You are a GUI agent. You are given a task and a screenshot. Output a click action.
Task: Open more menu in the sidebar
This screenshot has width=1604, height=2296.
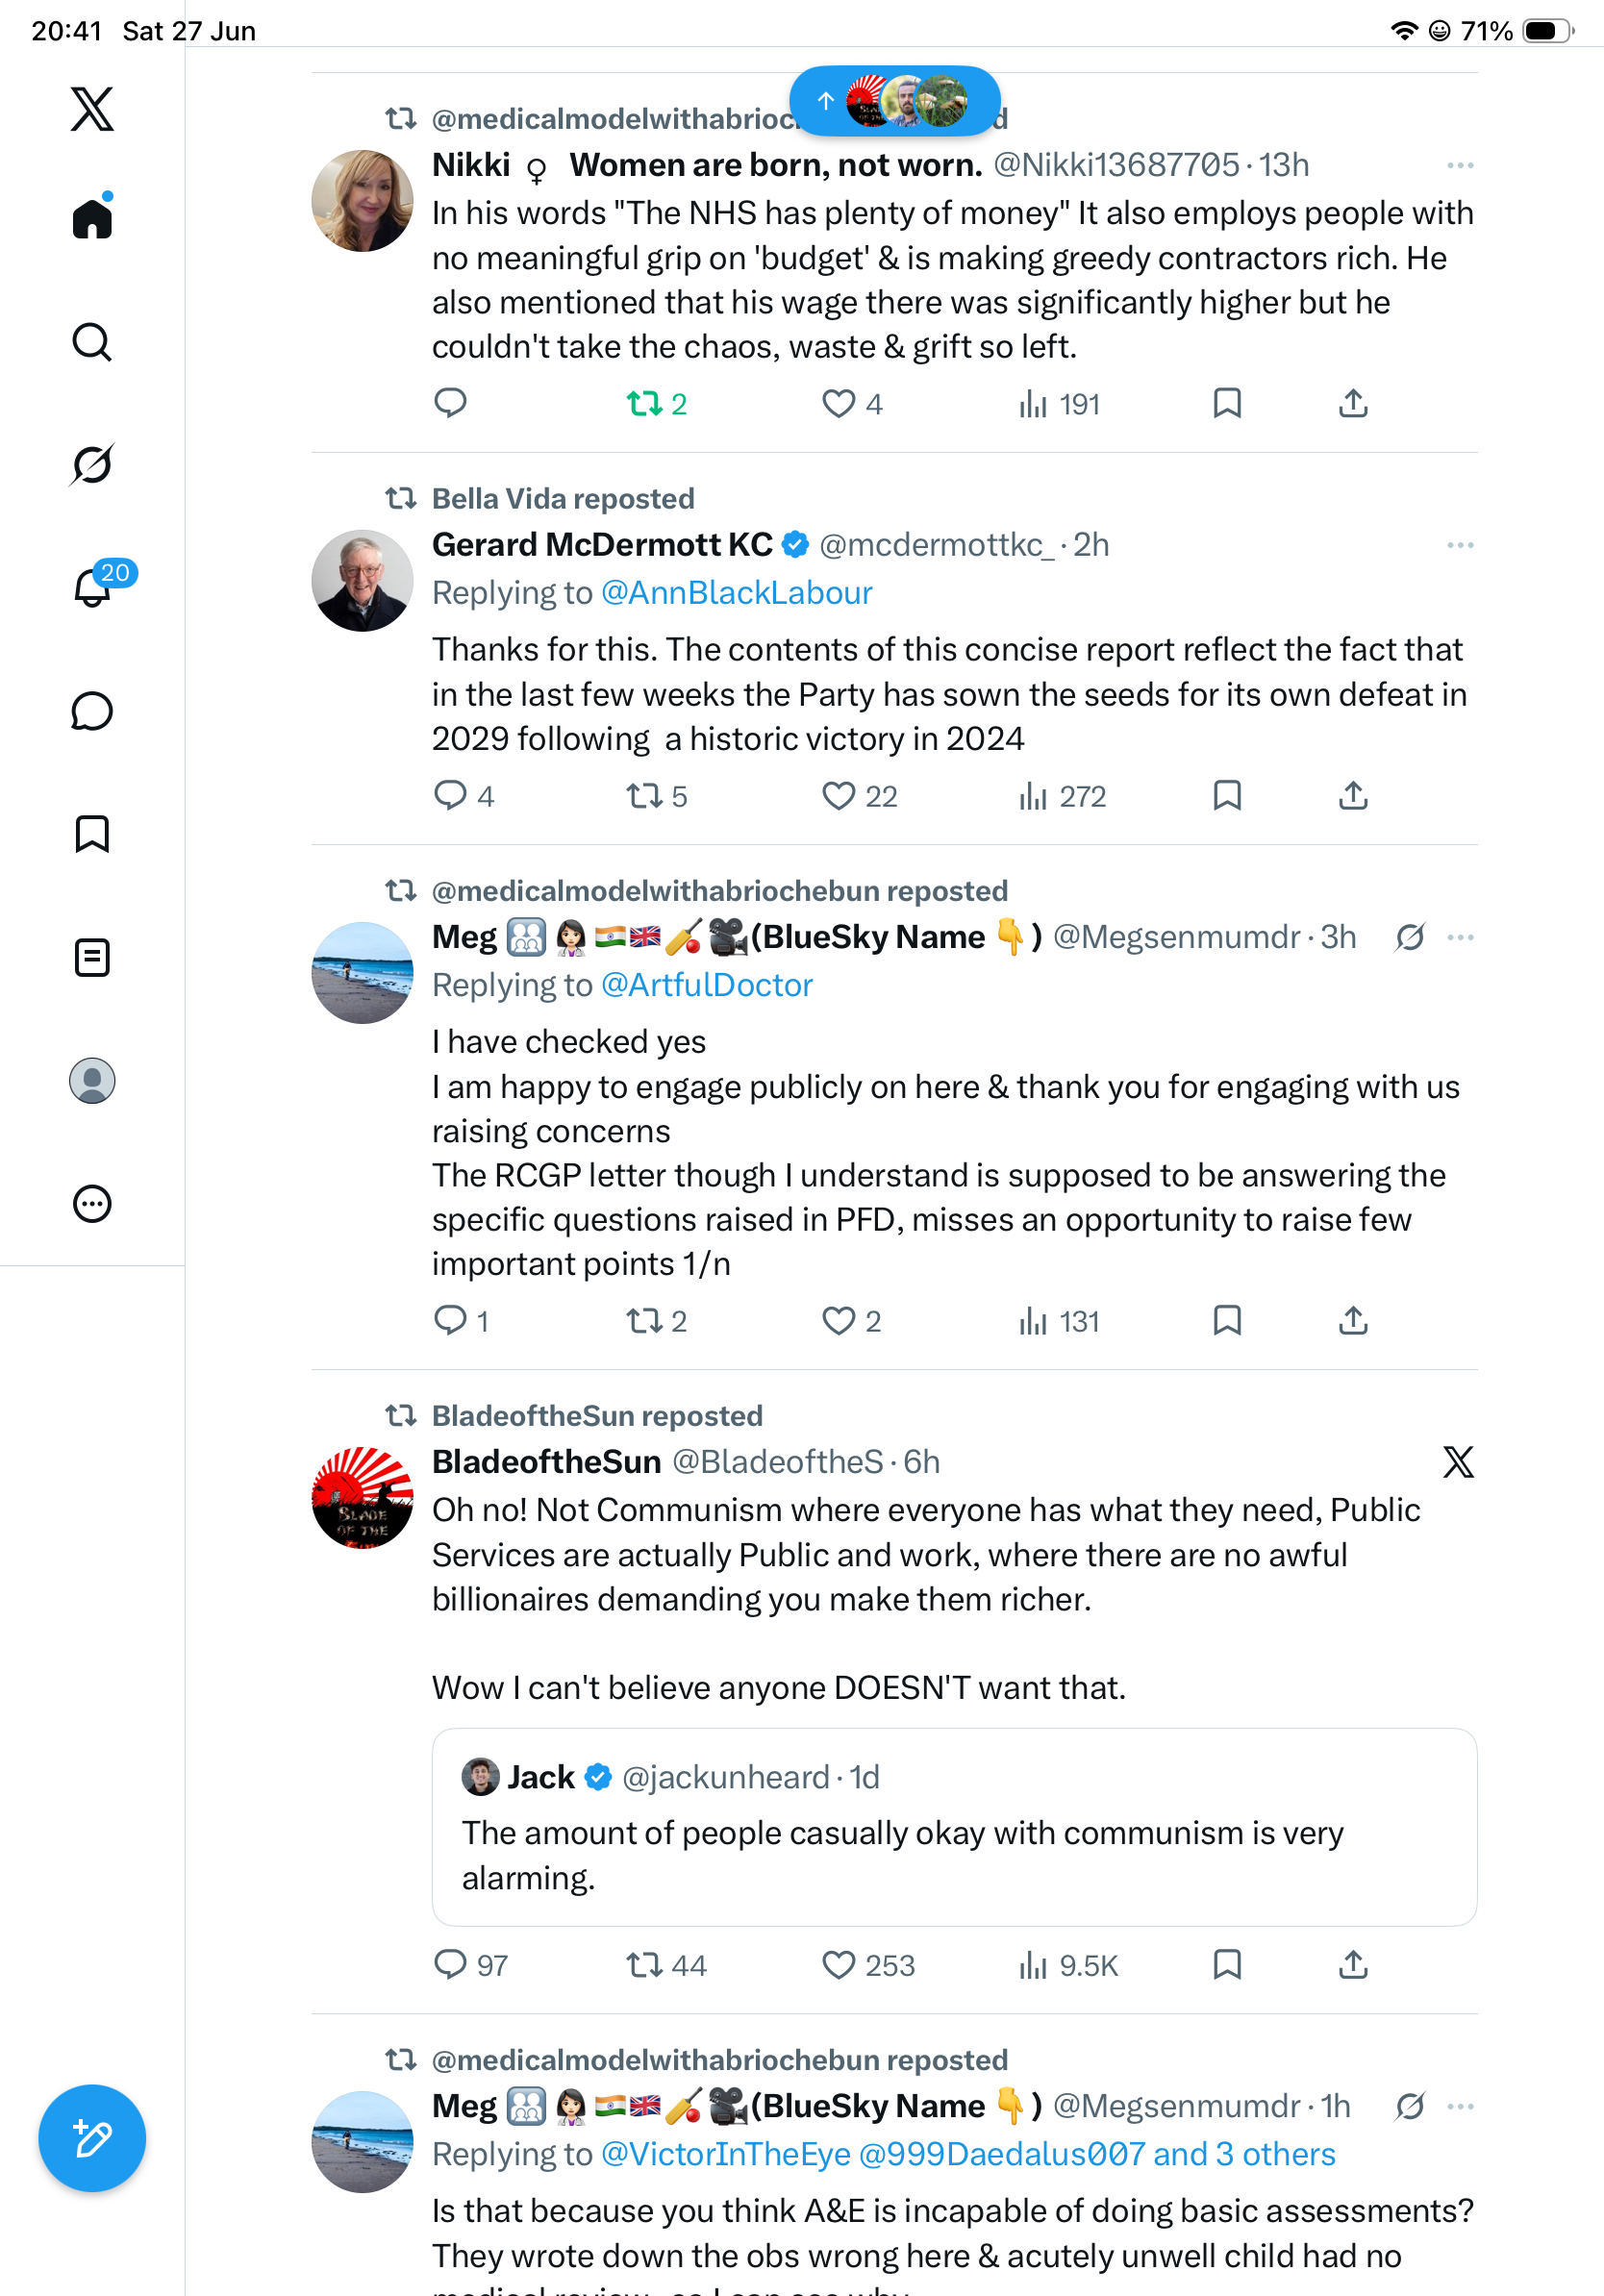[x=92, y=1203]
